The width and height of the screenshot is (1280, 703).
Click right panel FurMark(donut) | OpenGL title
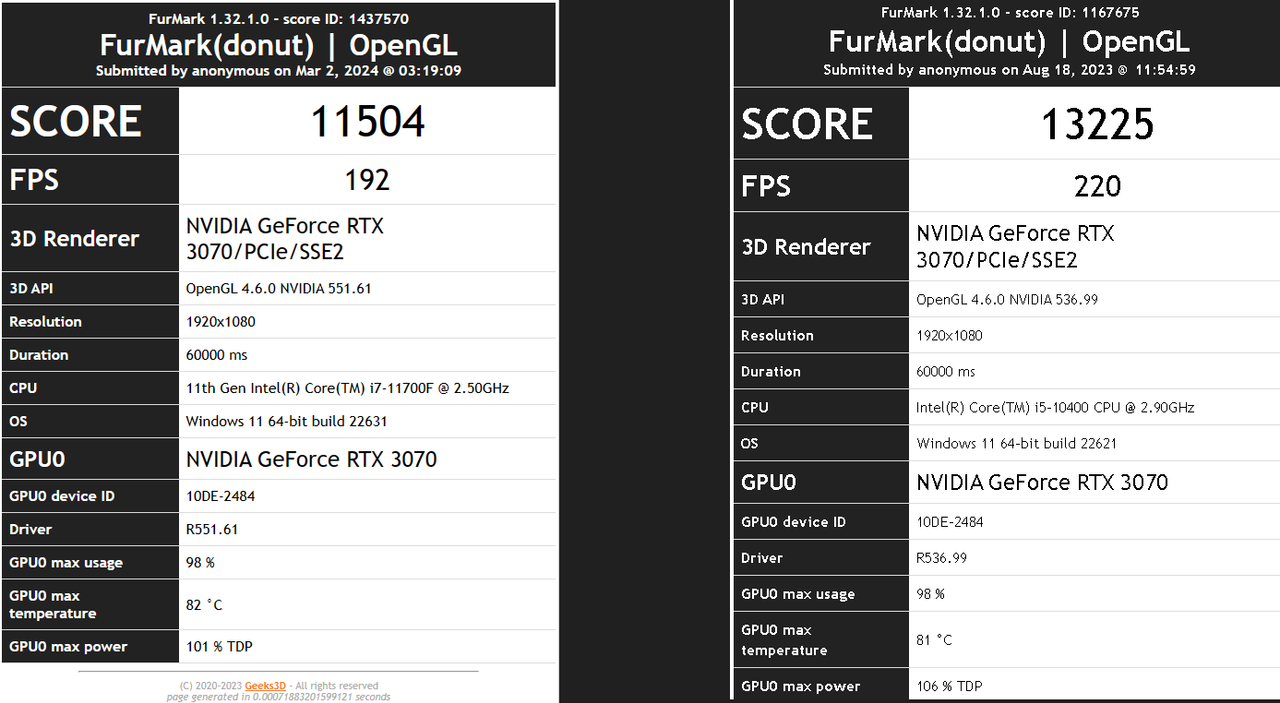[1010, 42]
